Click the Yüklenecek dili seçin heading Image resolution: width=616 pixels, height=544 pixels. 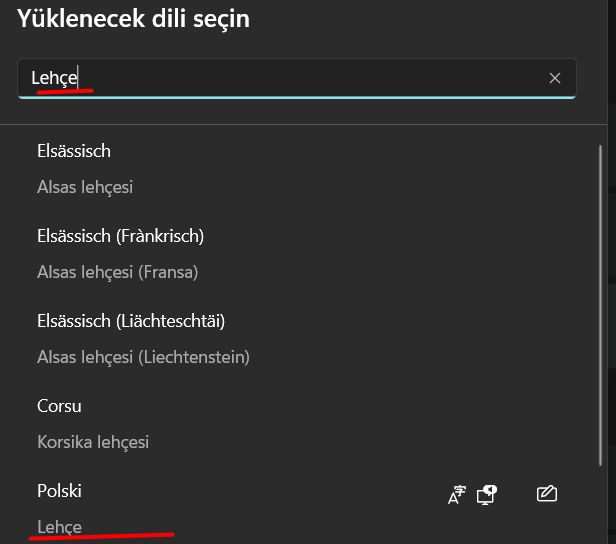click(x=133, y=18)
